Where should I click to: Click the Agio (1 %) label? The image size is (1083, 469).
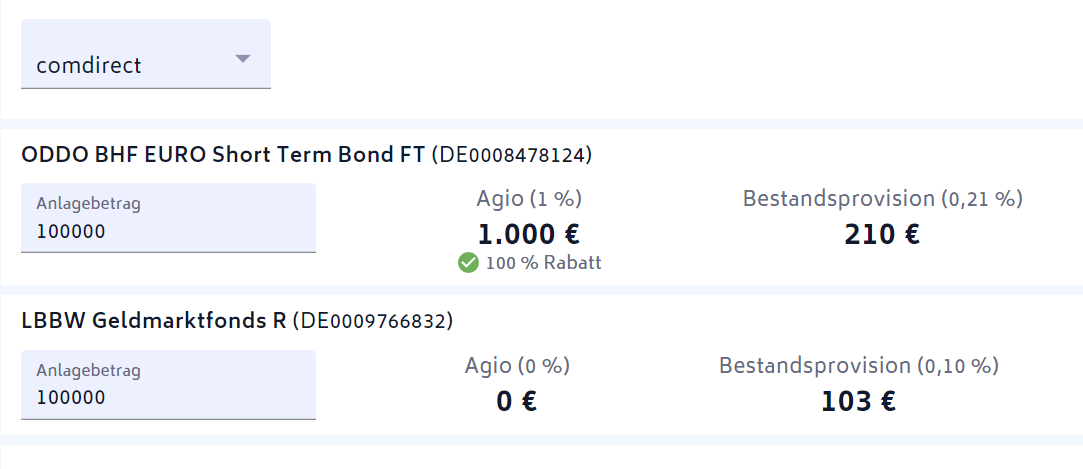click(x=529, y=198)
